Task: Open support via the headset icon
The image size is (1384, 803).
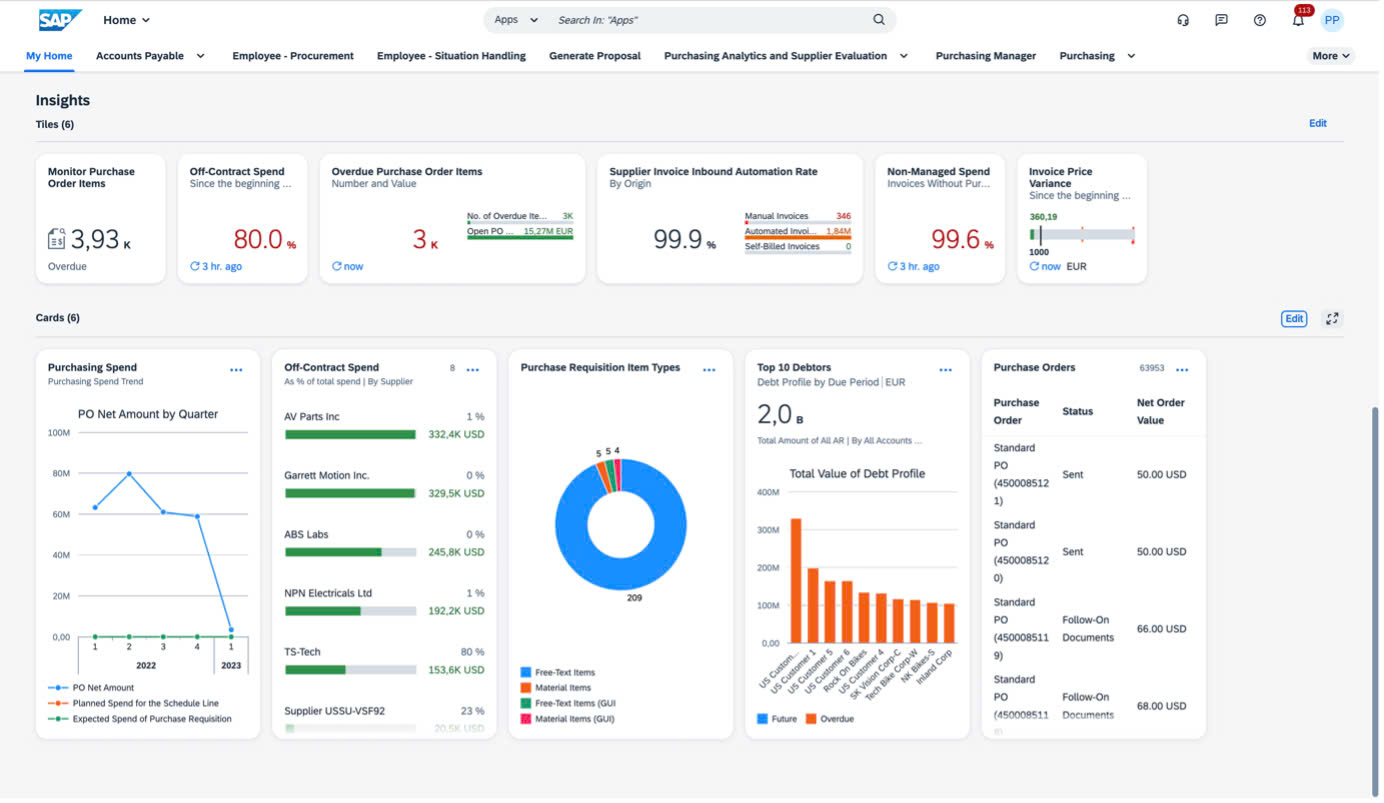Action: coord(1183,19)
